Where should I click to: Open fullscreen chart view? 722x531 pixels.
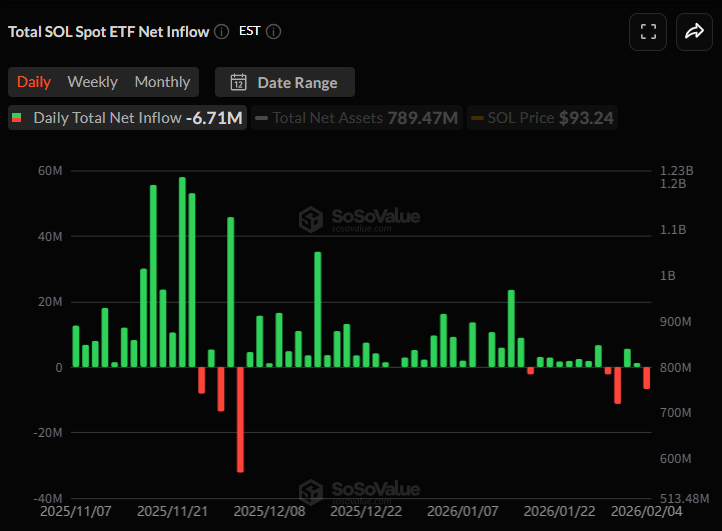[648, 32]
